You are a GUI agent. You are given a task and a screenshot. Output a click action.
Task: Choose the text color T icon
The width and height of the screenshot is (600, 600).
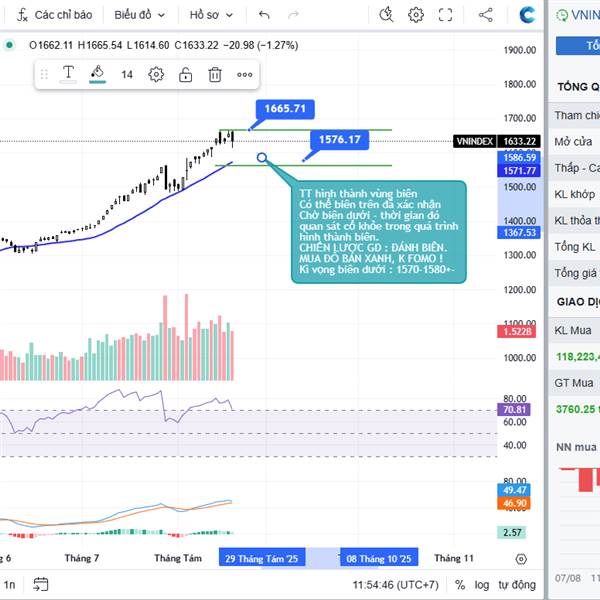[x=68, y=73]
